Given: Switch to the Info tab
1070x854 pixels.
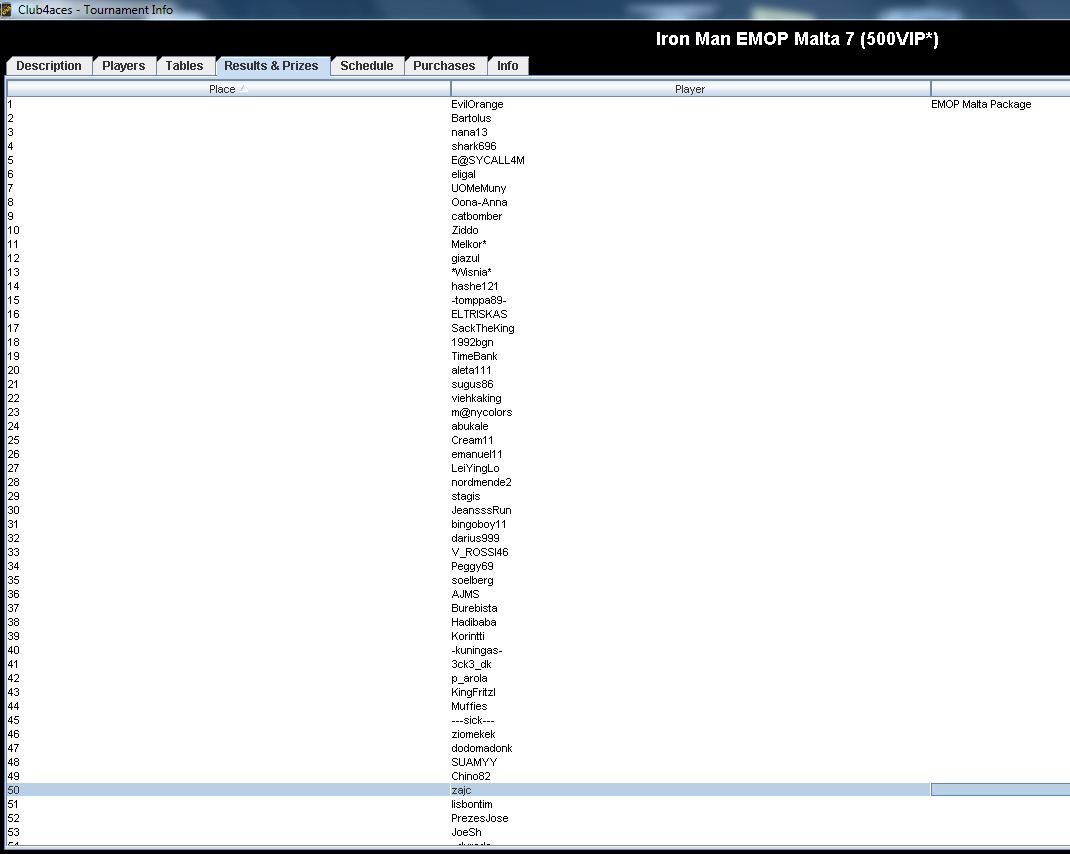Looking at the screenshot, I should coord(508,66).
